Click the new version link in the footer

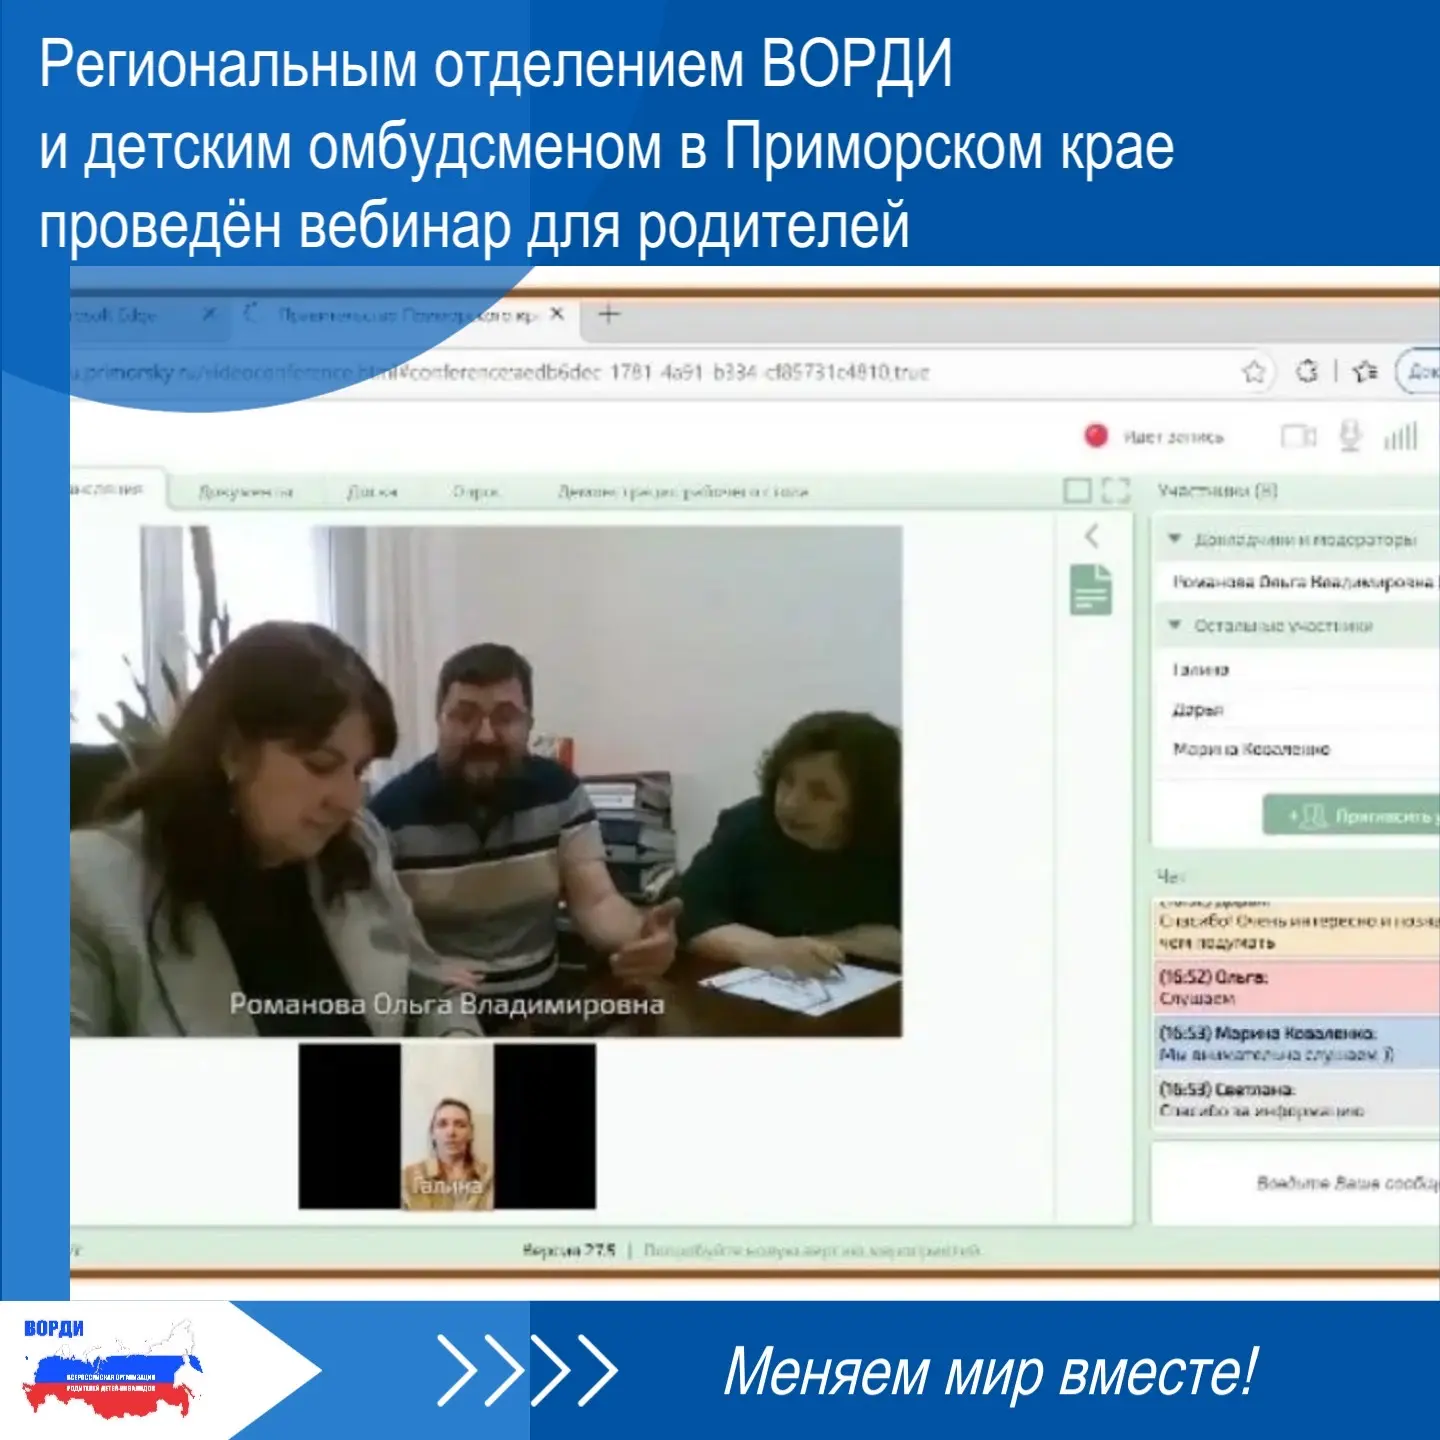[813, 1250]
